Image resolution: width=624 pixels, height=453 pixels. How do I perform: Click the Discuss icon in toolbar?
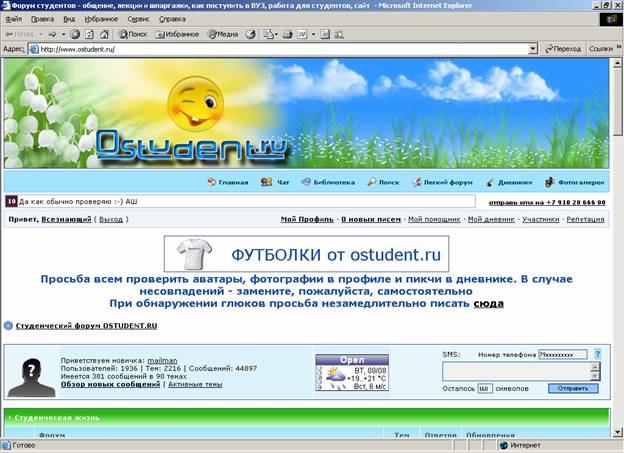[x=325, y=34]
